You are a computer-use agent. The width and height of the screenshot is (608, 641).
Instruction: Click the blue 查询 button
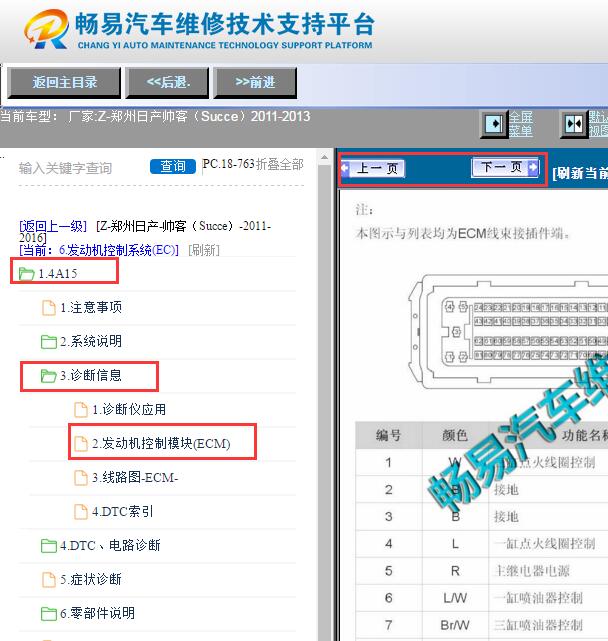pyautogui.click(x=173, y=166)
